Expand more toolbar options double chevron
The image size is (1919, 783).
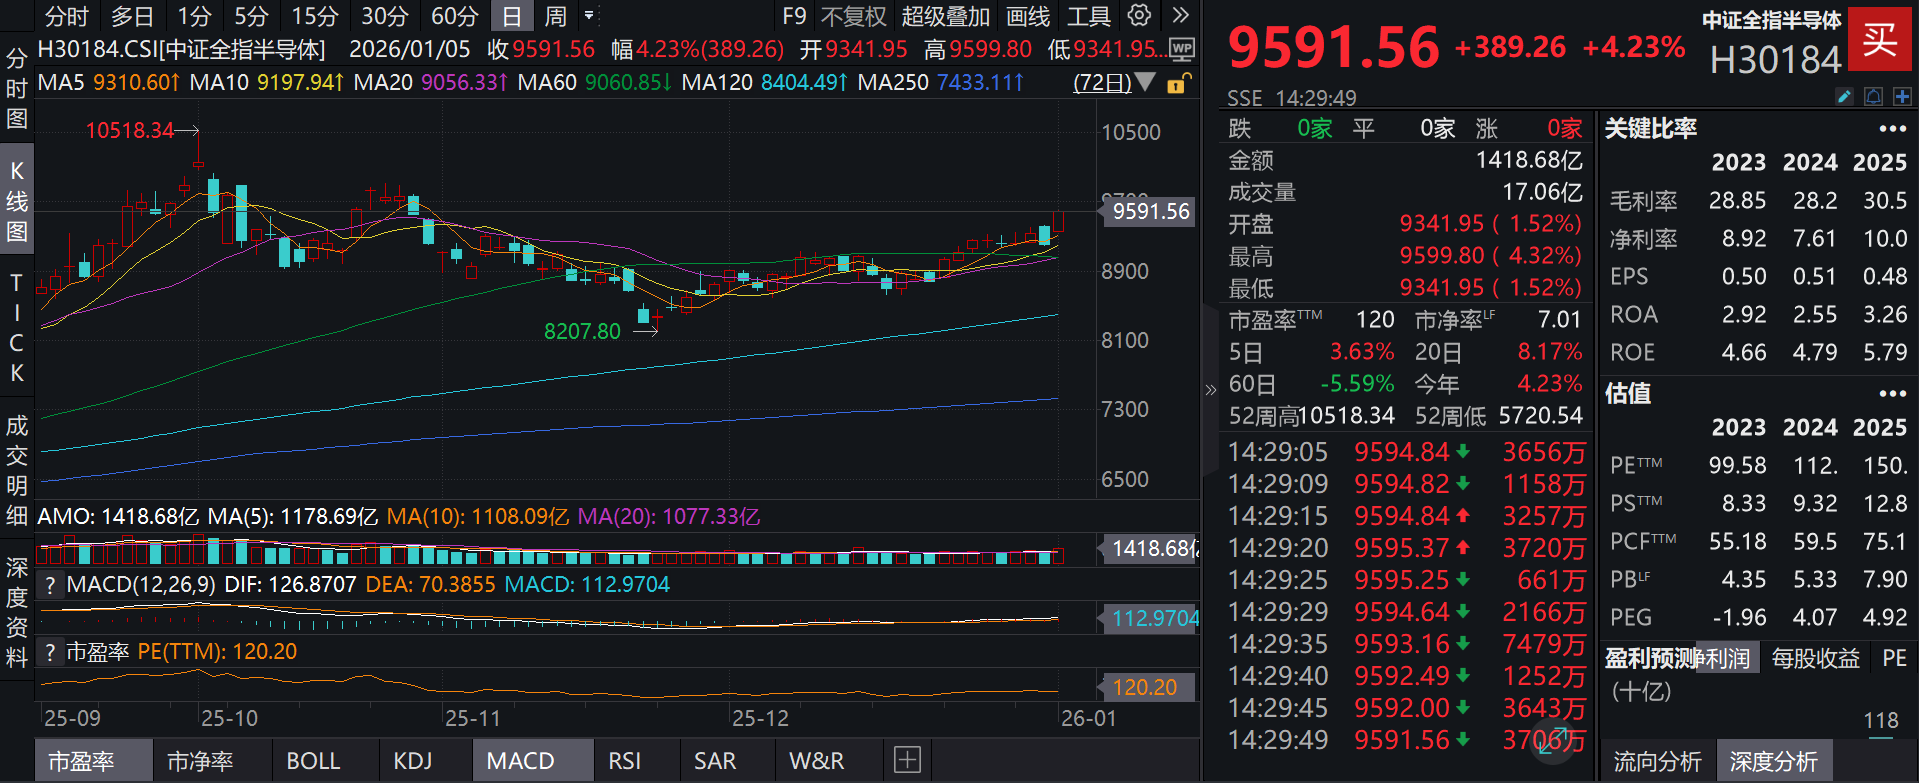tap(1180, 16)
